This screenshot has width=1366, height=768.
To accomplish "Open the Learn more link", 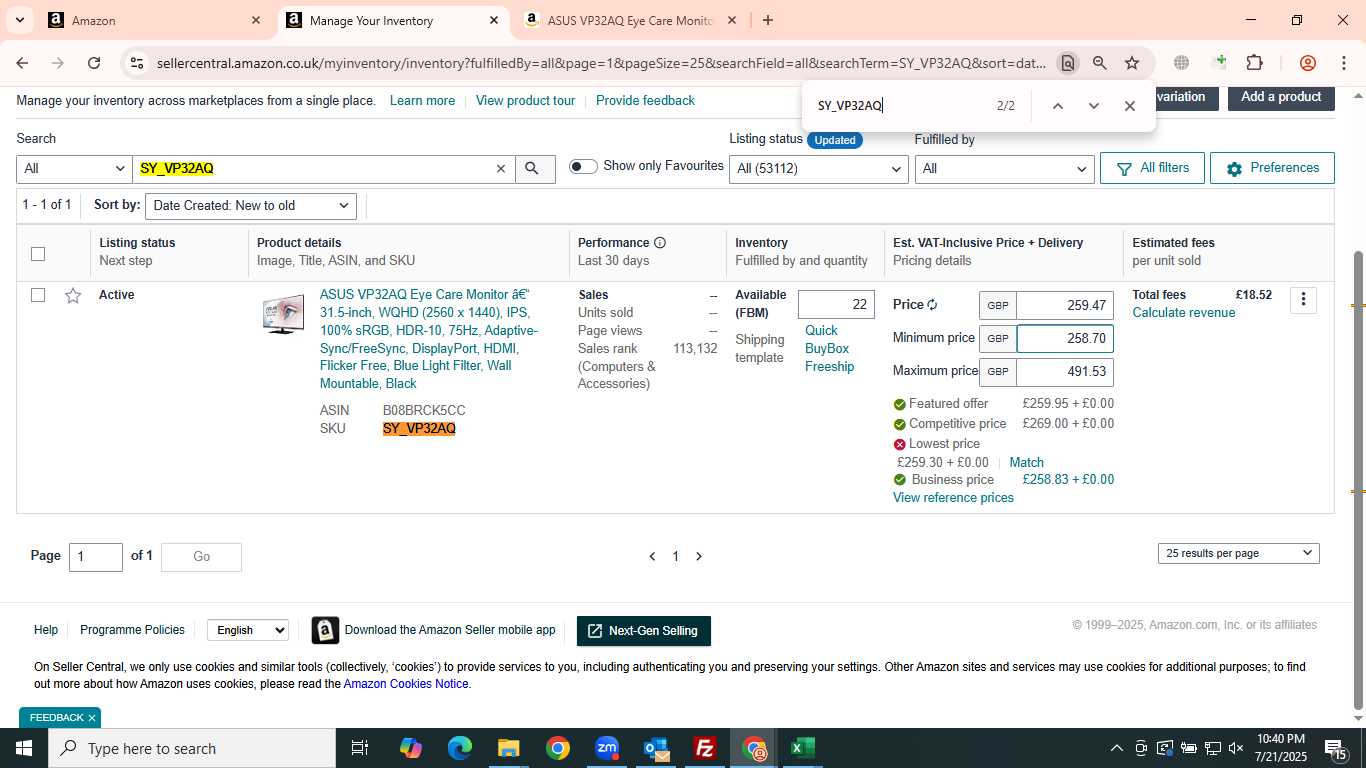I will coord(422,101).
